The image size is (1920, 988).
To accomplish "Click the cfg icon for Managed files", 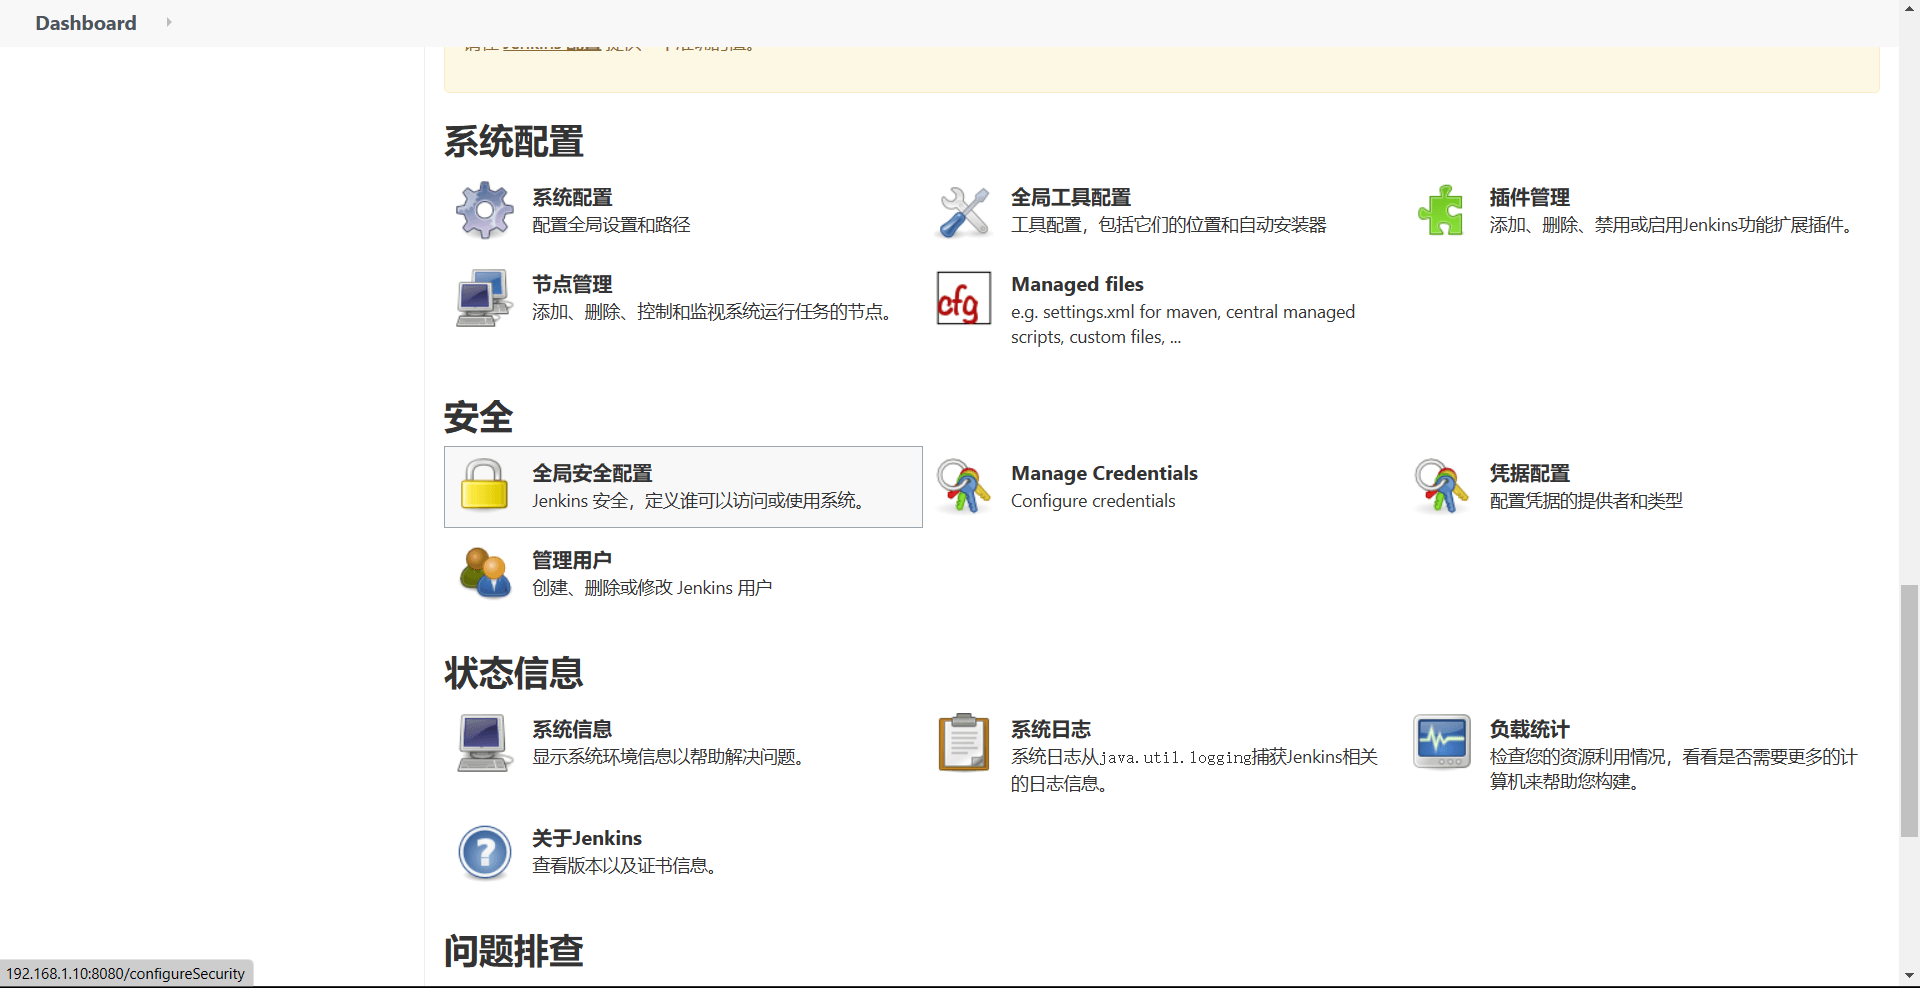I will tap(964, 298).
